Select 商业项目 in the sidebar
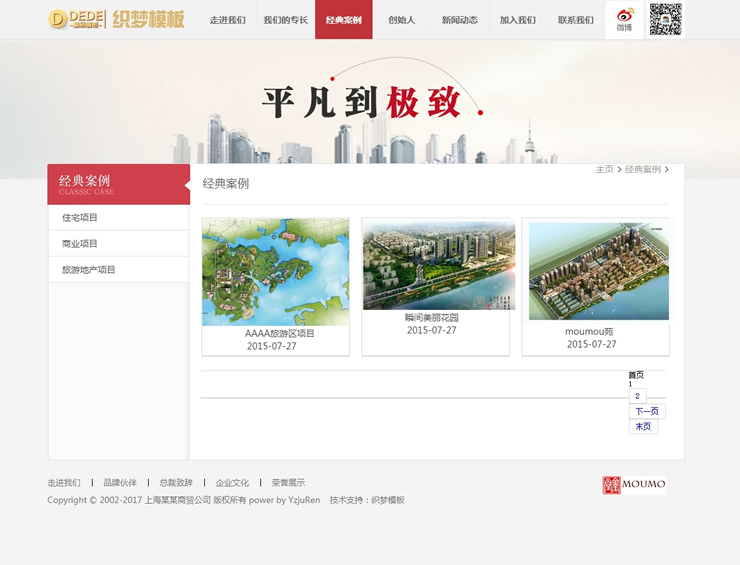This screenshot has width=740, height=565. pyautogui.click(x=80, y=244)
